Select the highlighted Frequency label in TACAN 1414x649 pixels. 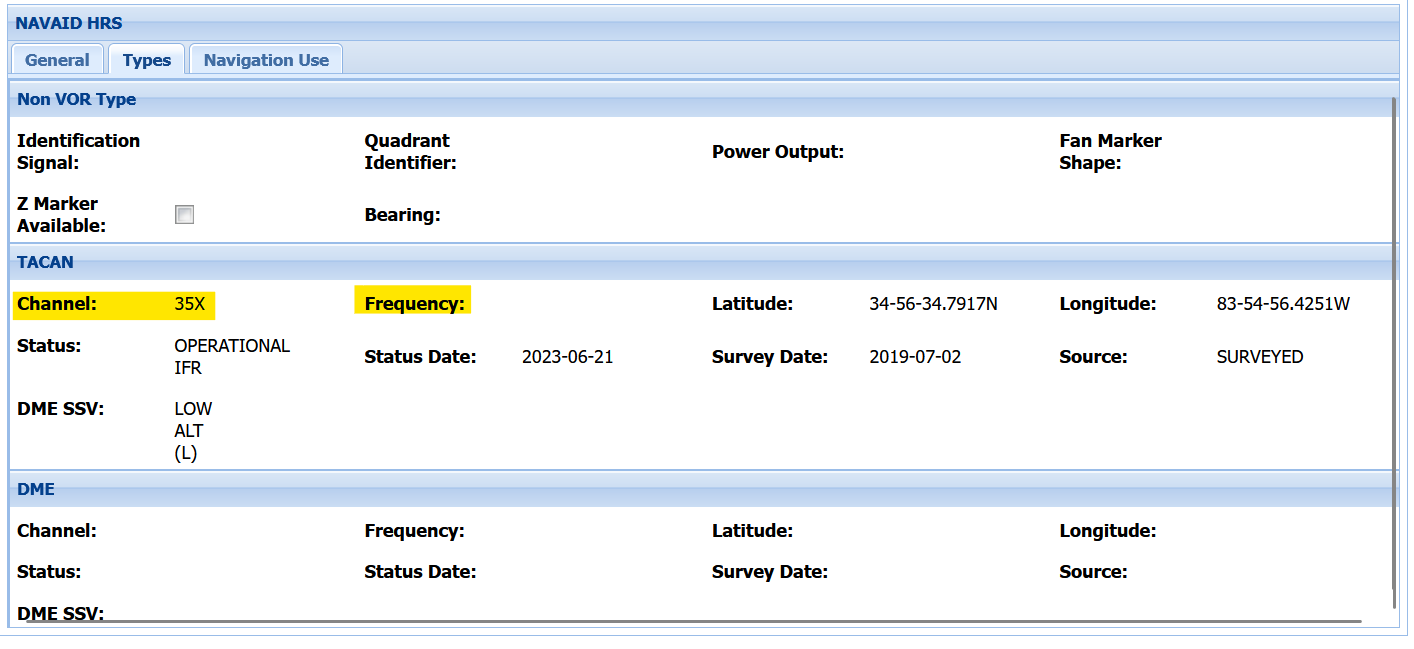(415, 304)
